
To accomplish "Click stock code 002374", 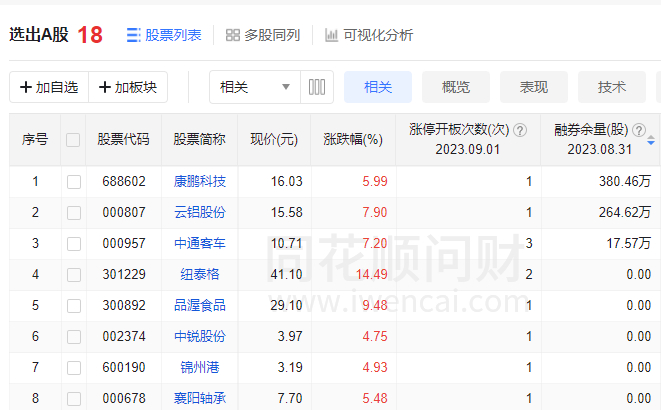I will 124,337.
